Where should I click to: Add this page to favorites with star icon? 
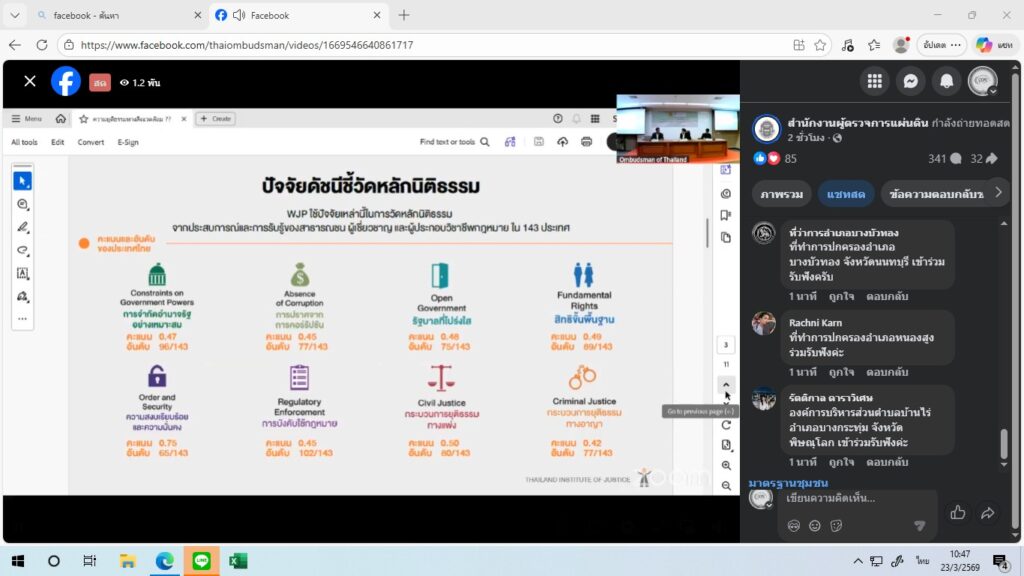coord(820,45)
